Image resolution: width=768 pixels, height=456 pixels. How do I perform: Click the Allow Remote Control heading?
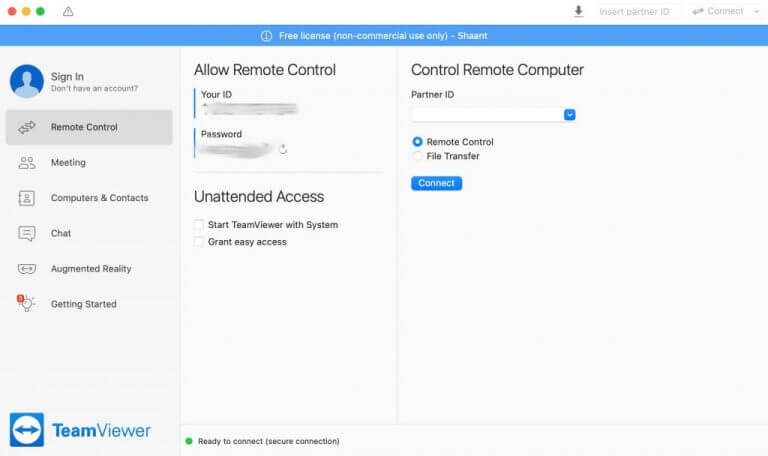coord(265,70)
